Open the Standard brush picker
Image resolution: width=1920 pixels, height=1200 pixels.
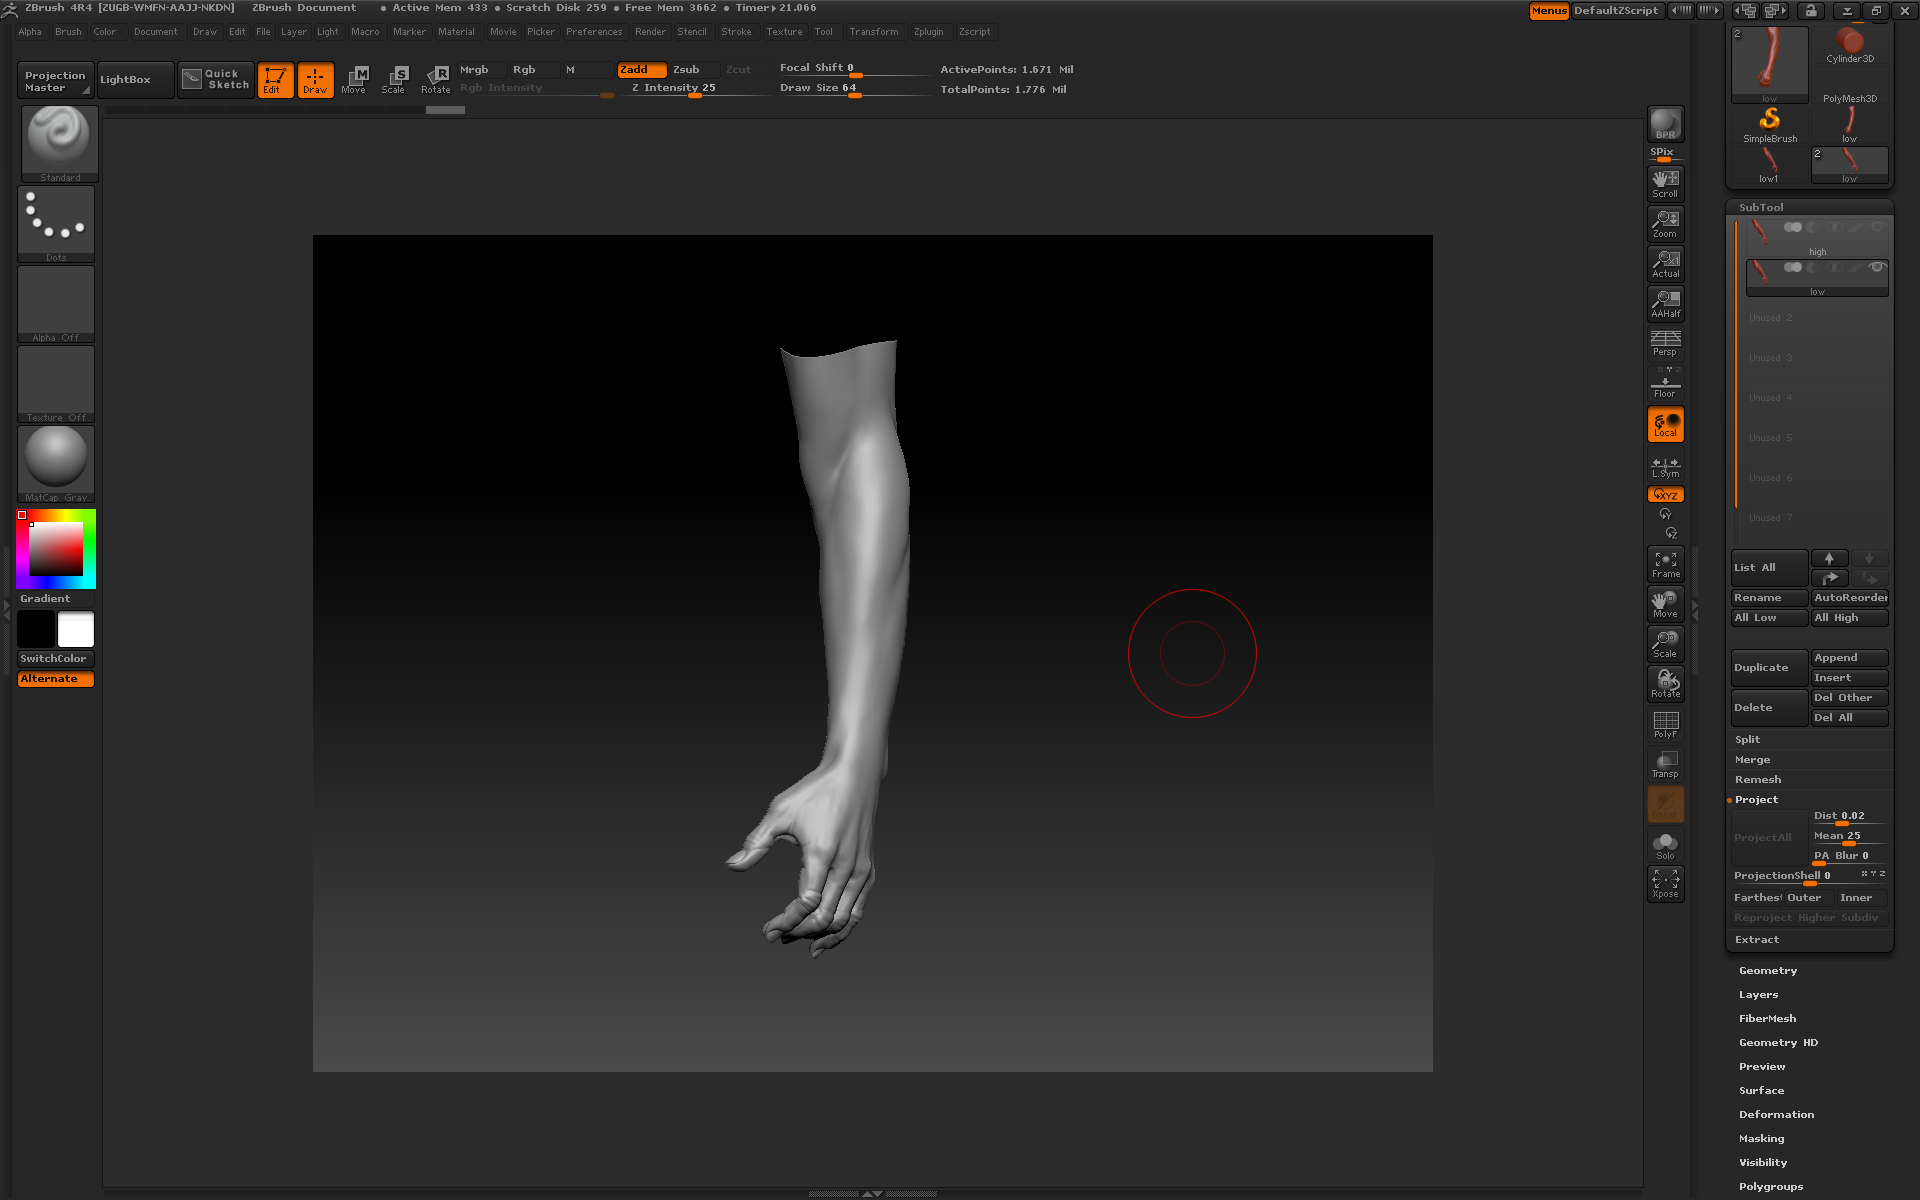tap(59, 143)
